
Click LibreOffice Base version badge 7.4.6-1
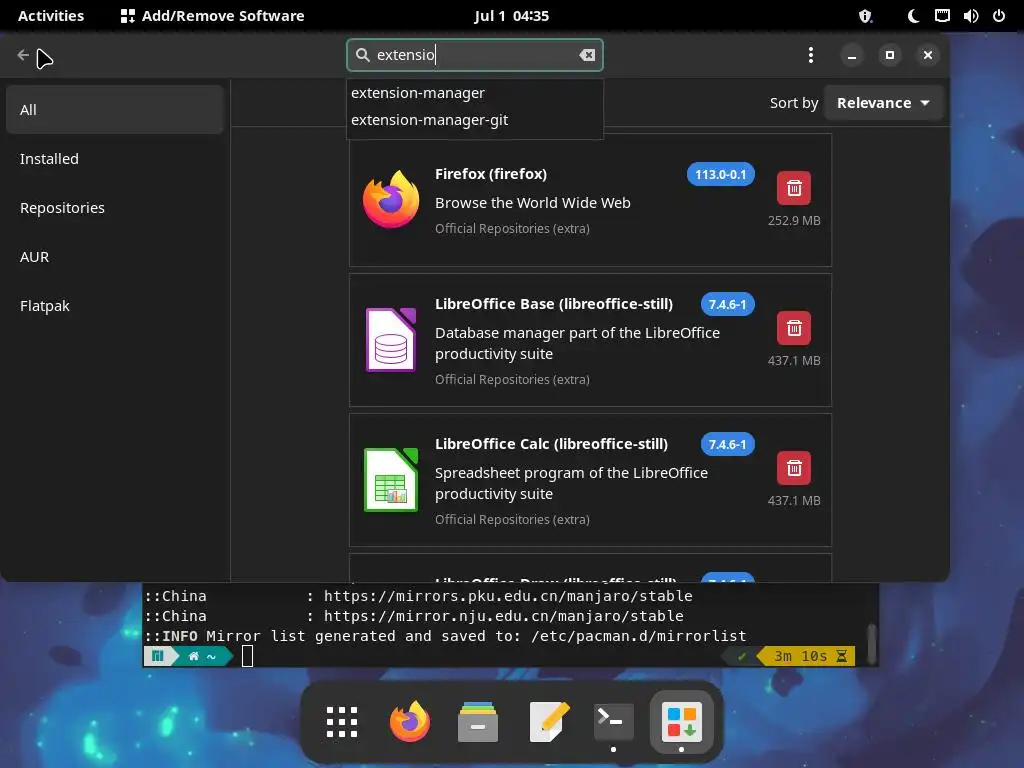[727, 304]
